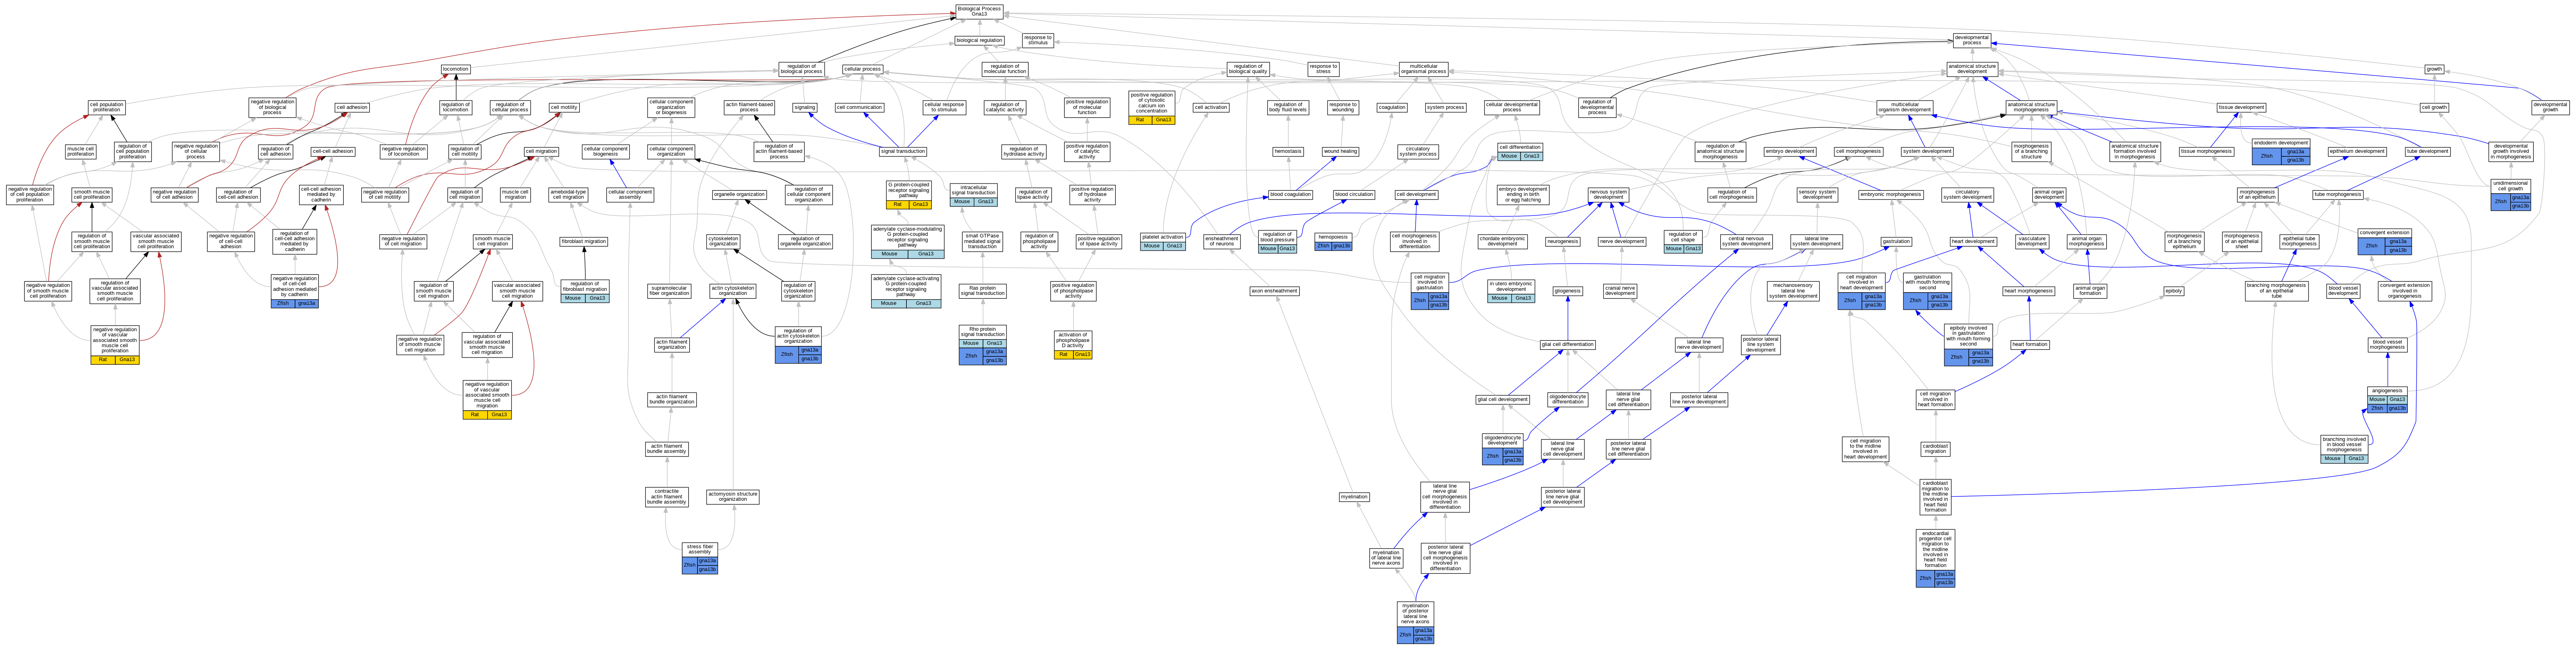Image resolution: width=2576 pixels, height=648 pixels.
Task: Select the root node 'Biological Process Gna13'
Action: point(978,11)
